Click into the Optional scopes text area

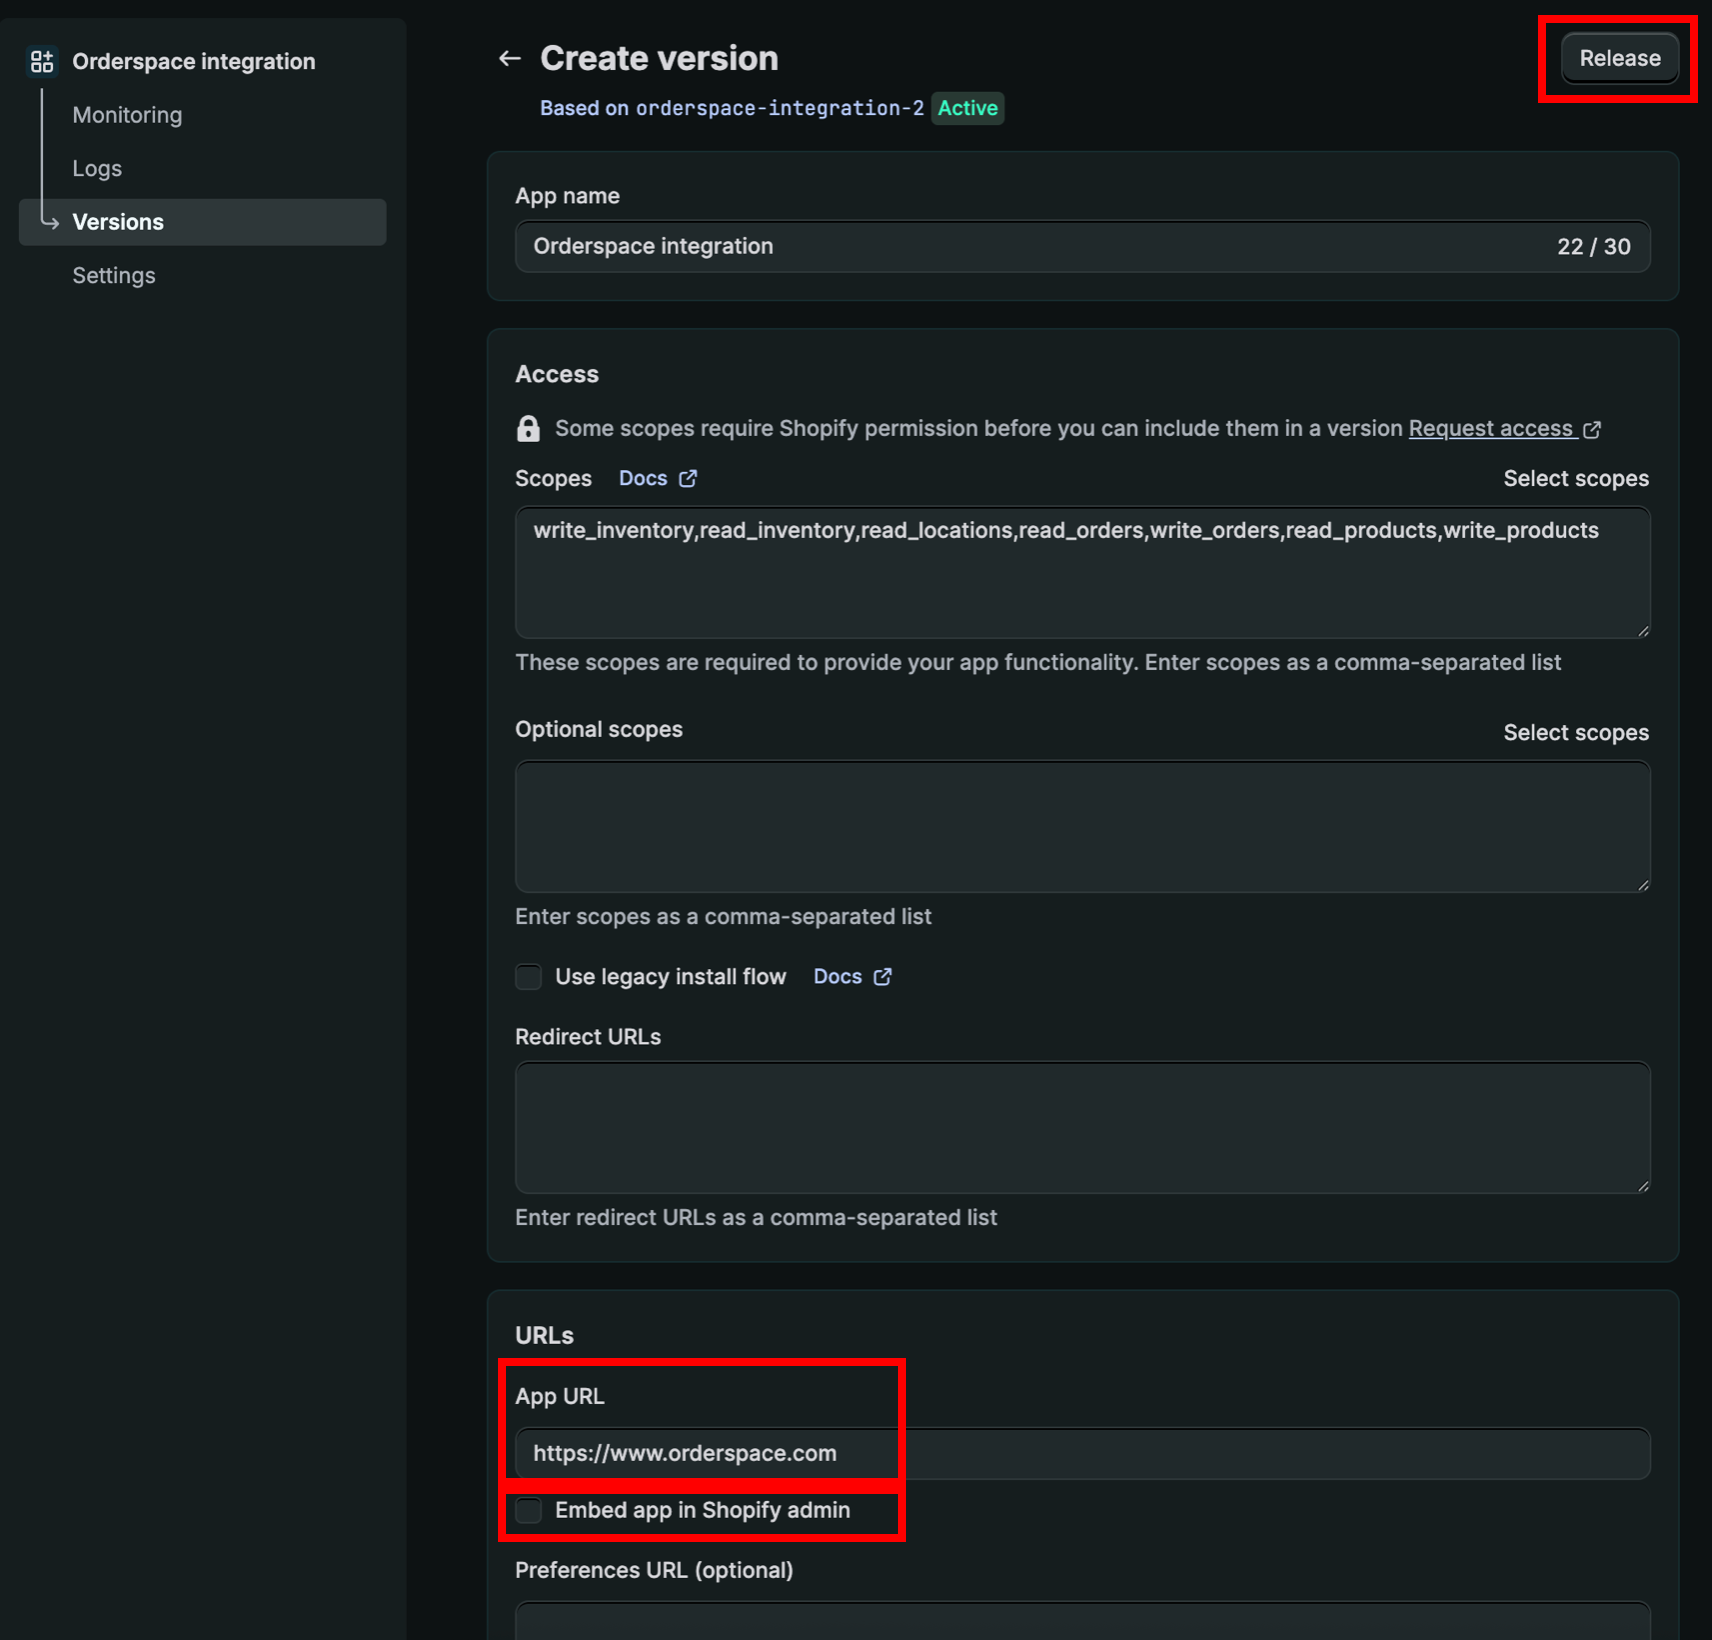pyautogui.click(x=1082, y=827)
